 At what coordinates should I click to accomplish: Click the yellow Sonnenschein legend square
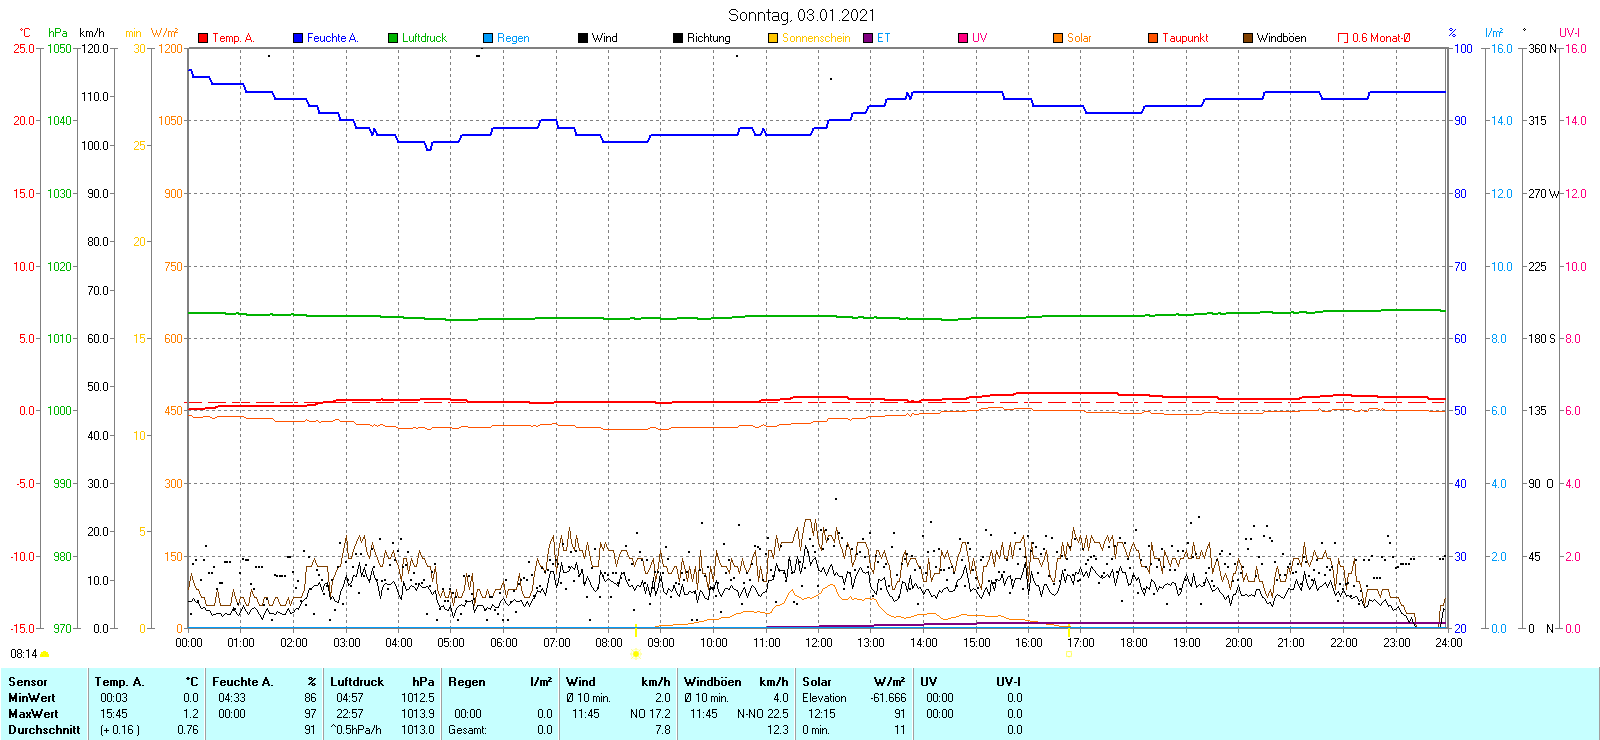[x=773, y=38]
